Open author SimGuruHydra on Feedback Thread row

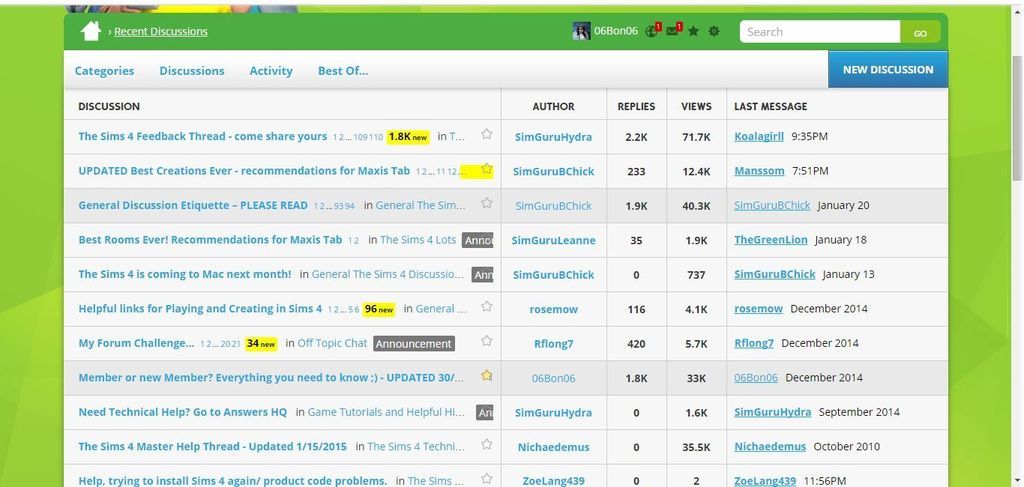[x=553, y=137]
